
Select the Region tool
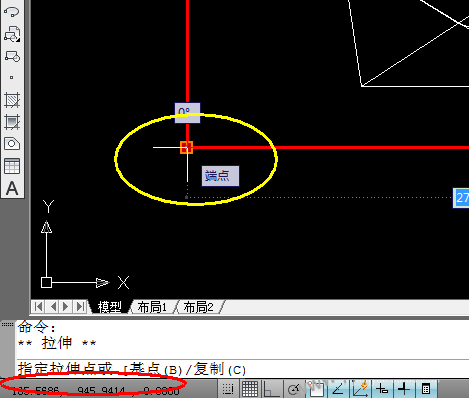(x=12, y=144)
